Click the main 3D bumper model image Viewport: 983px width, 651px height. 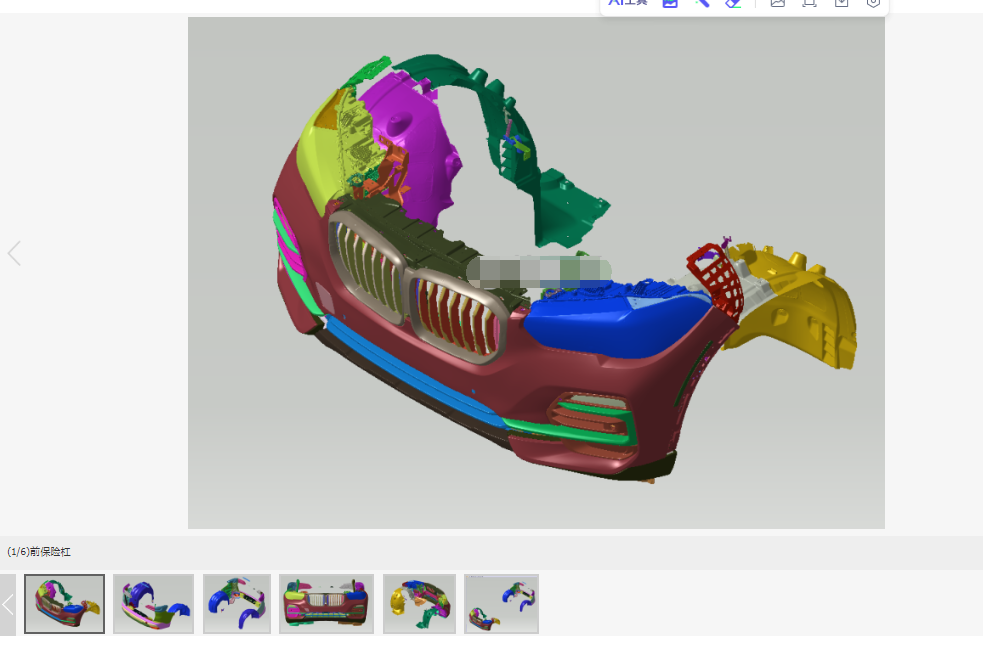[x=536, y=273]
